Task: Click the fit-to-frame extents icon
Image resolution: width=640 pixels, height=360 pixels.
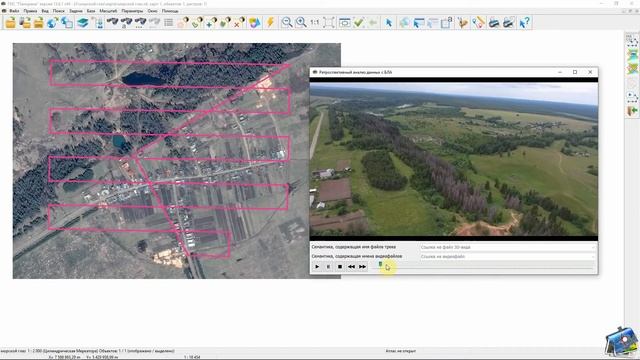Action: coord(329,22)
